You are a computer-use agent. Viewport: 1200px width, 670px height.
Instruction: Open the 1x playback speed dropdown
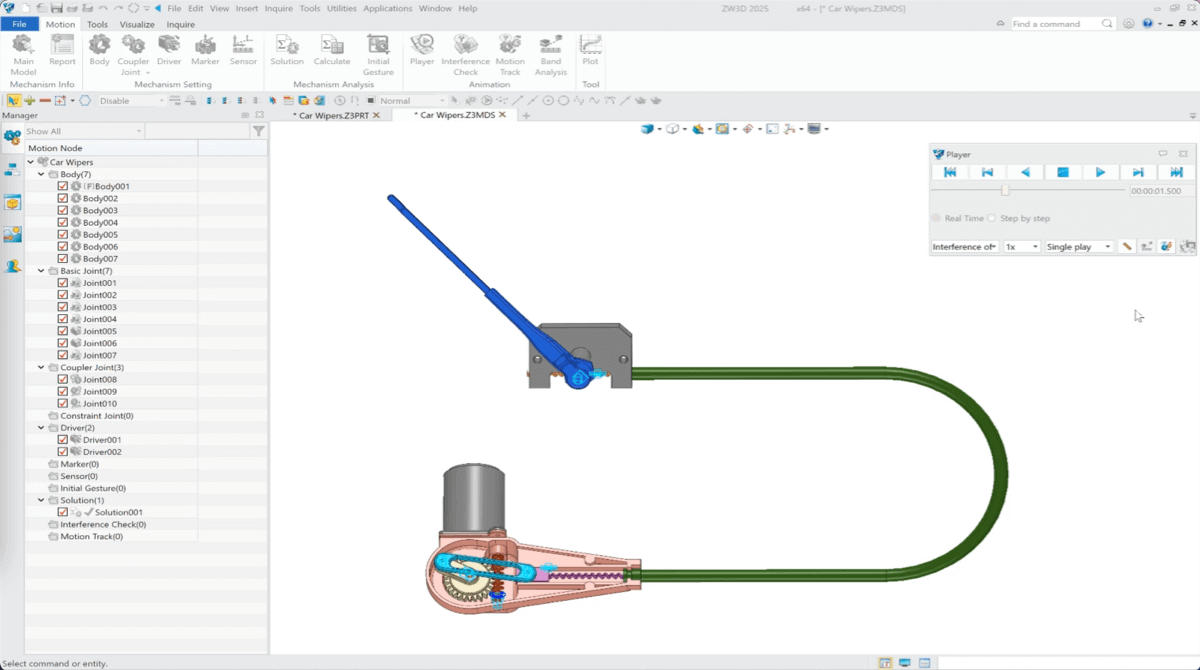(x=1021, y=247)
